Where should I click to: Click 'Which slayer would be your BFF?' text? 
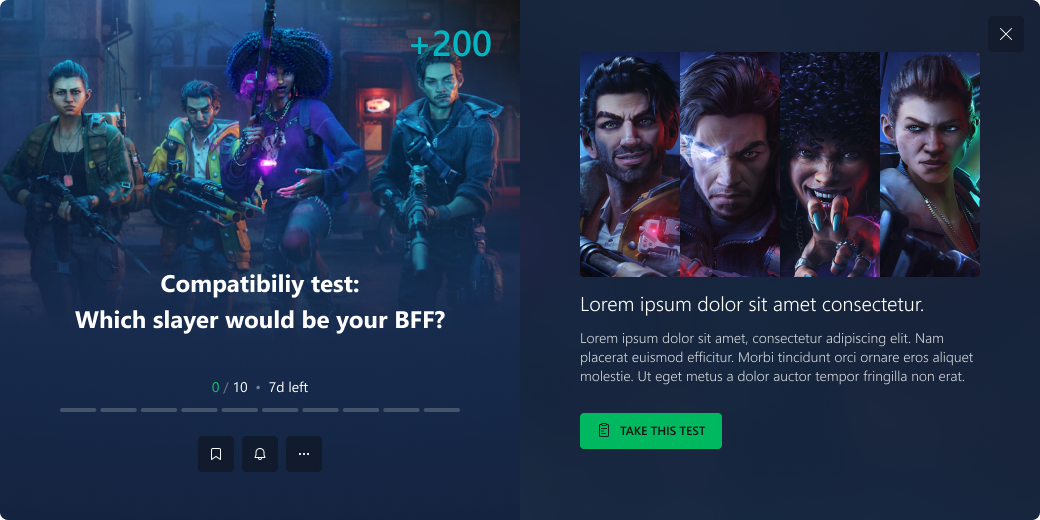pos(260,320)
